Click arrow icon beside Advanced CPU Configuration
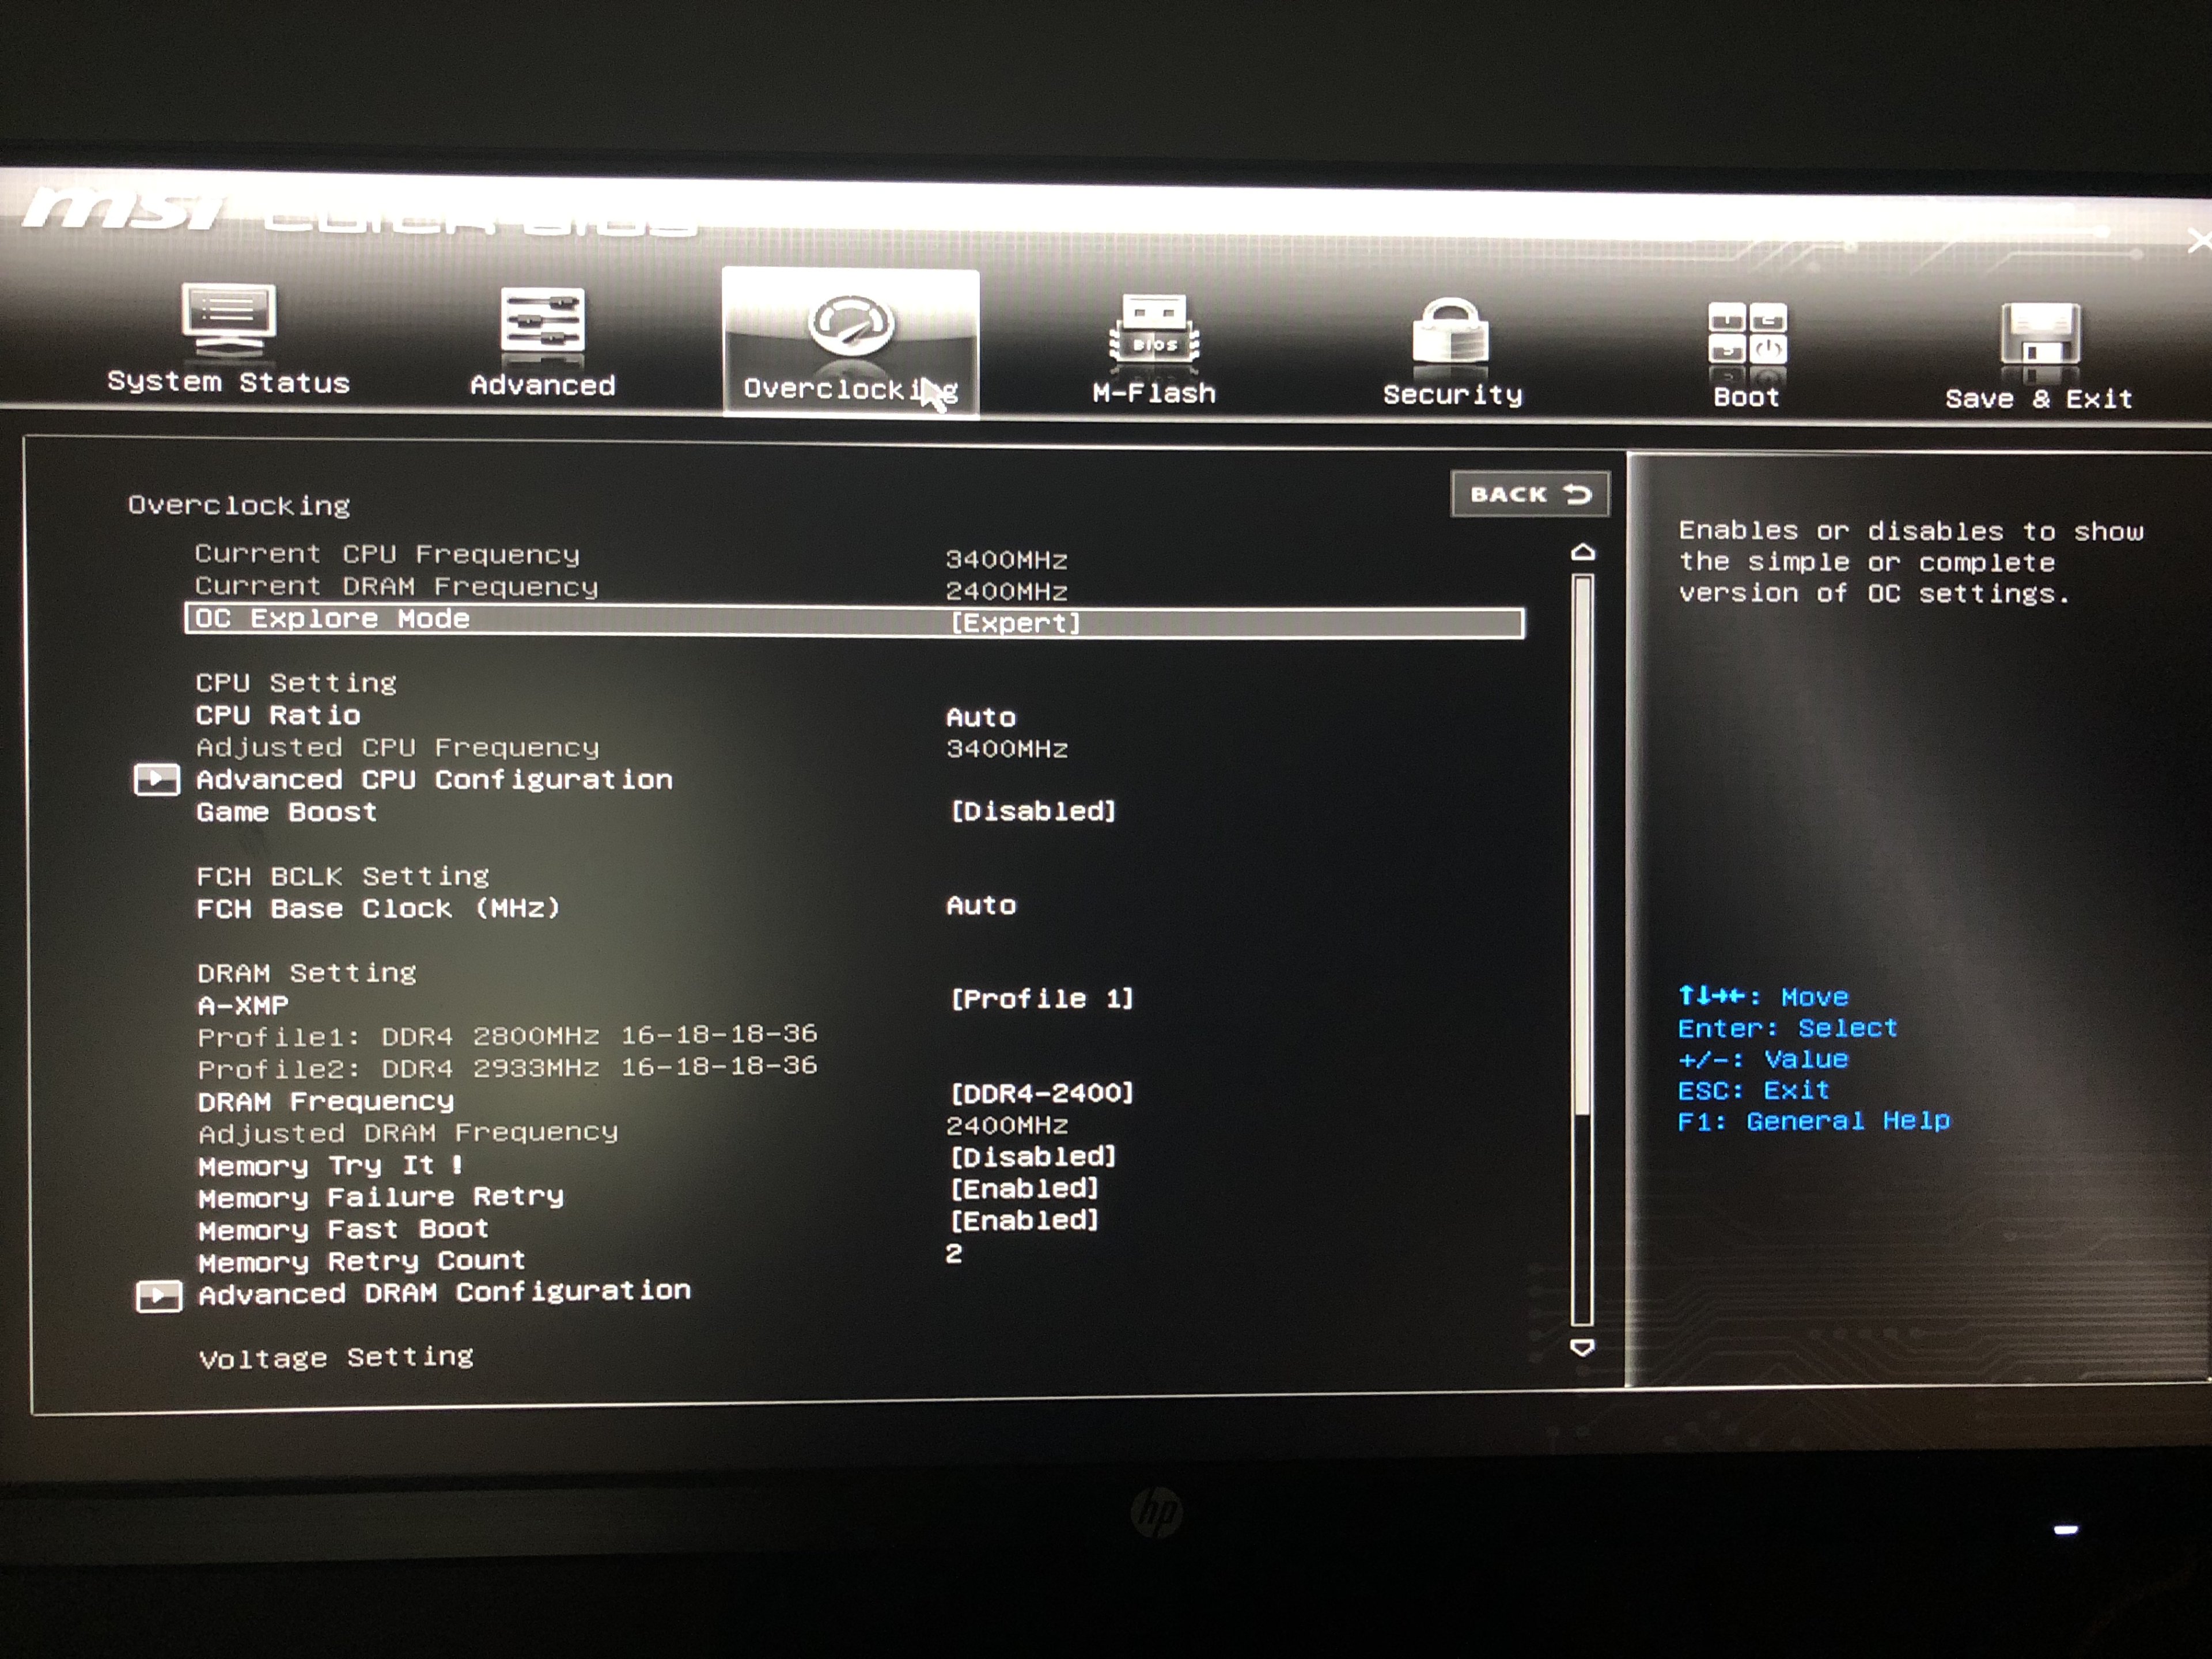Image resolution: width=2212 pixels, height=1659 pixels. tap(157, 780)
